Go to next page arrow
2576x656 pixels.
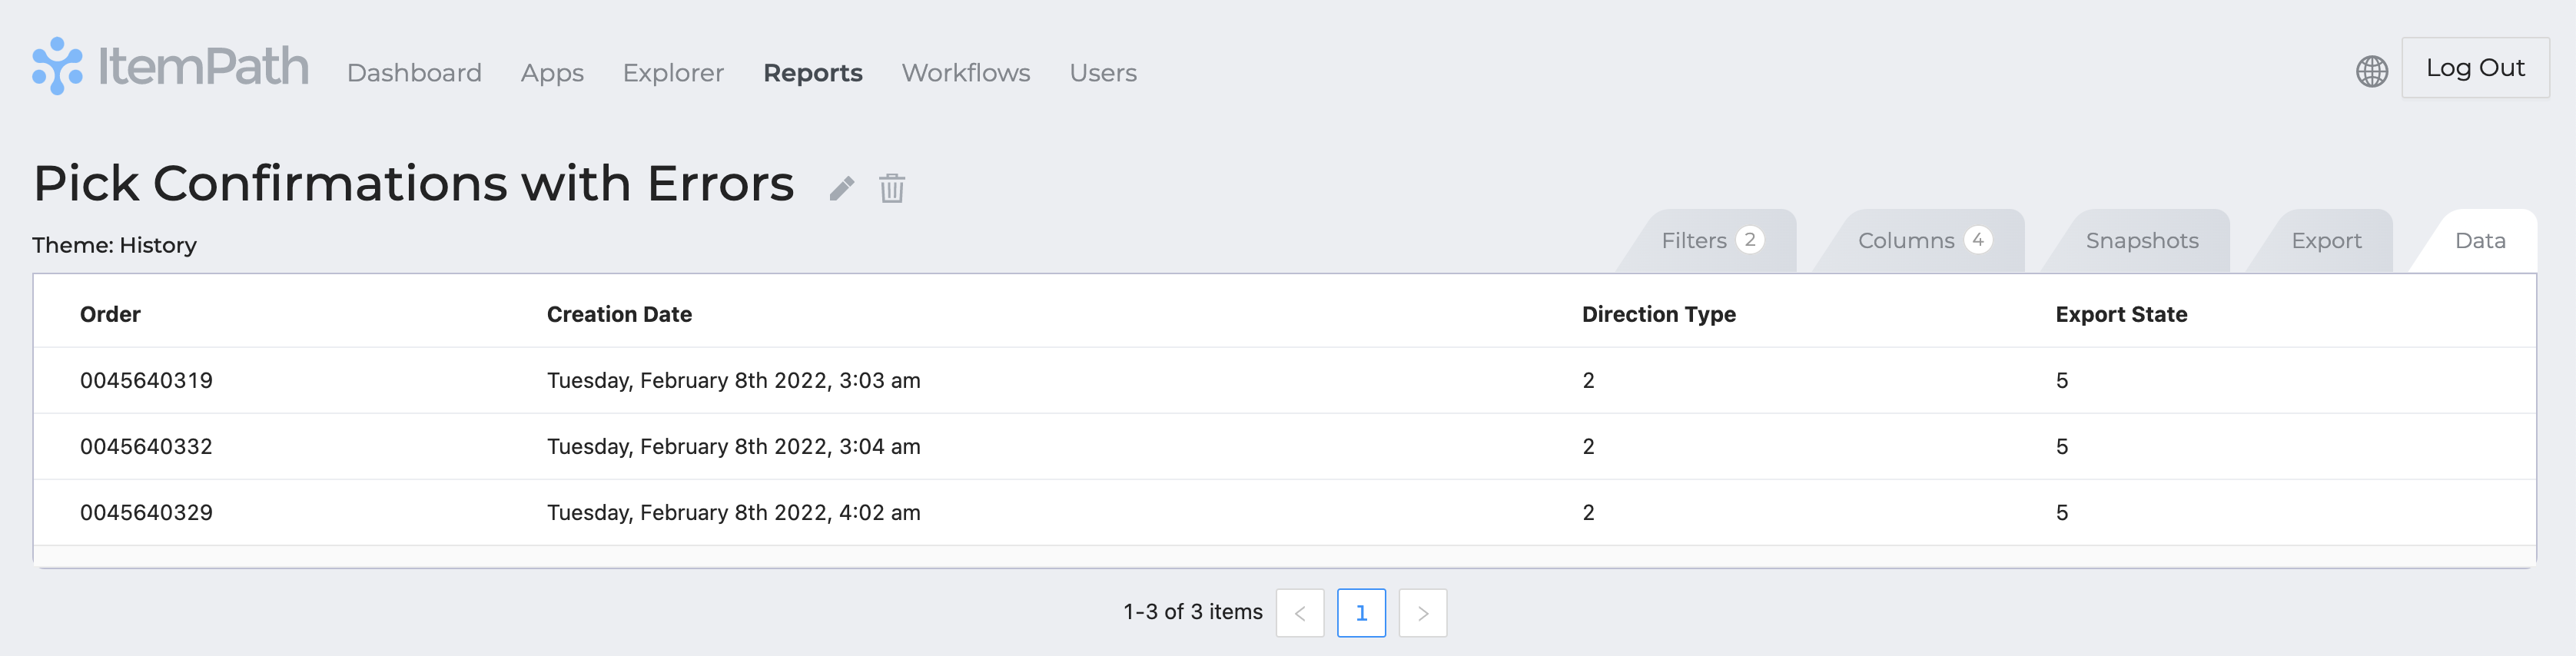(1423, 613)
